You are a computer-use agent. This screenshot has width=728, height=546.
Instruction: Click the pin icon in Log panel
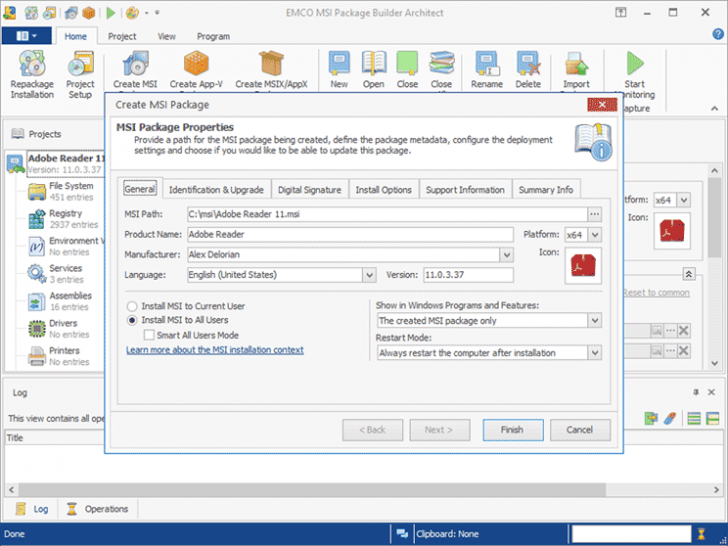click(x=696, y=392)
